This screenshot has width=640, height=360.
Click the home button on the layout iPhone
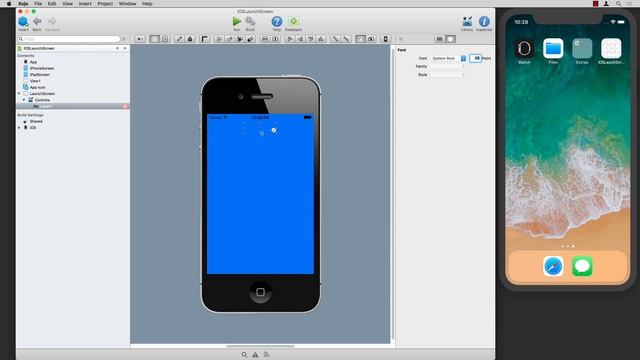pos(260,292)
